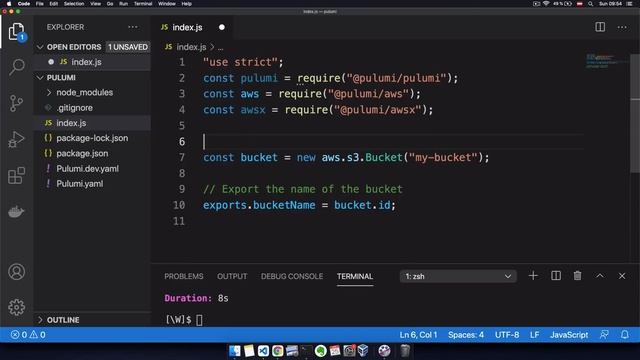Click the terminal prompt input area
The height and width of the screenshot is (360, 640).
tap(199, 320)
